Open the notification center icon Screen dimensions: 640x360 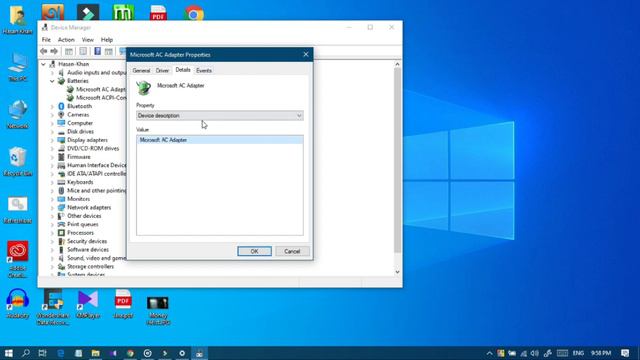click(x=625, y=353)
